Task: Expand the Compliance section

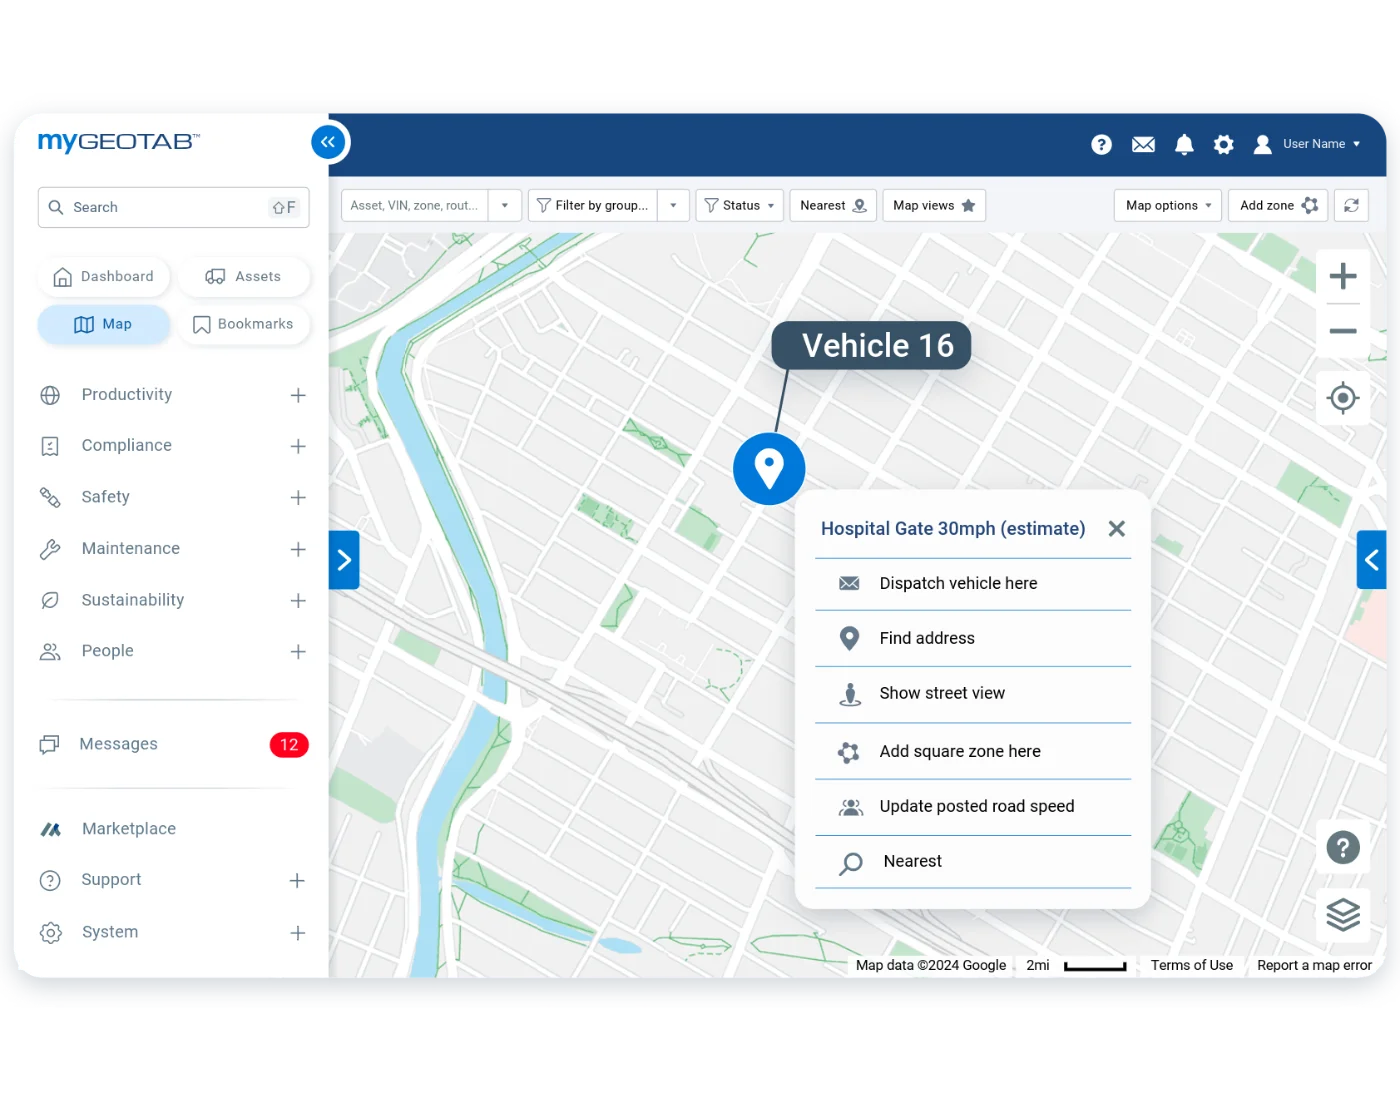Action: pos(298,446)
